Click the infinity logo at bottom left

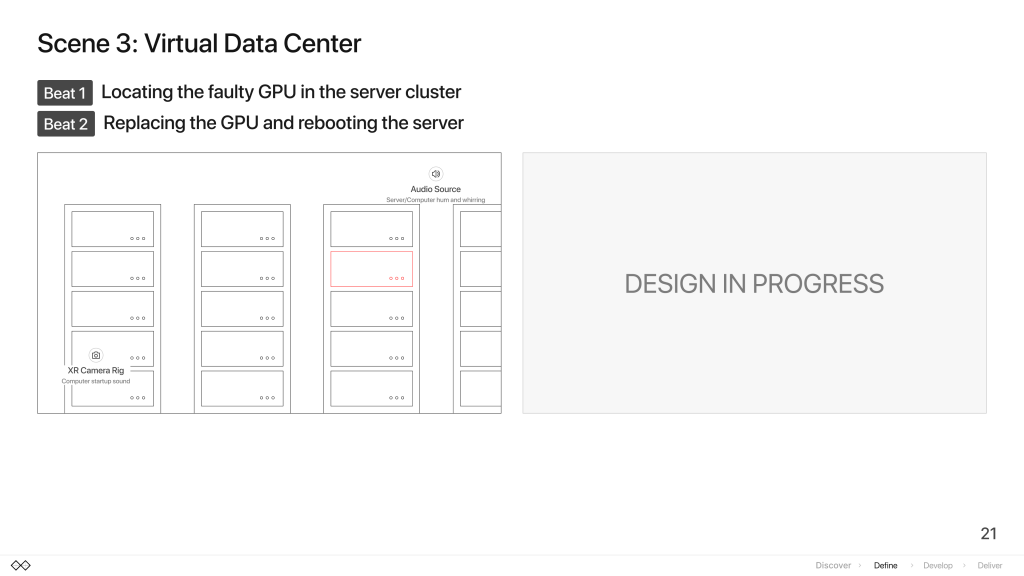click(21, 566)
